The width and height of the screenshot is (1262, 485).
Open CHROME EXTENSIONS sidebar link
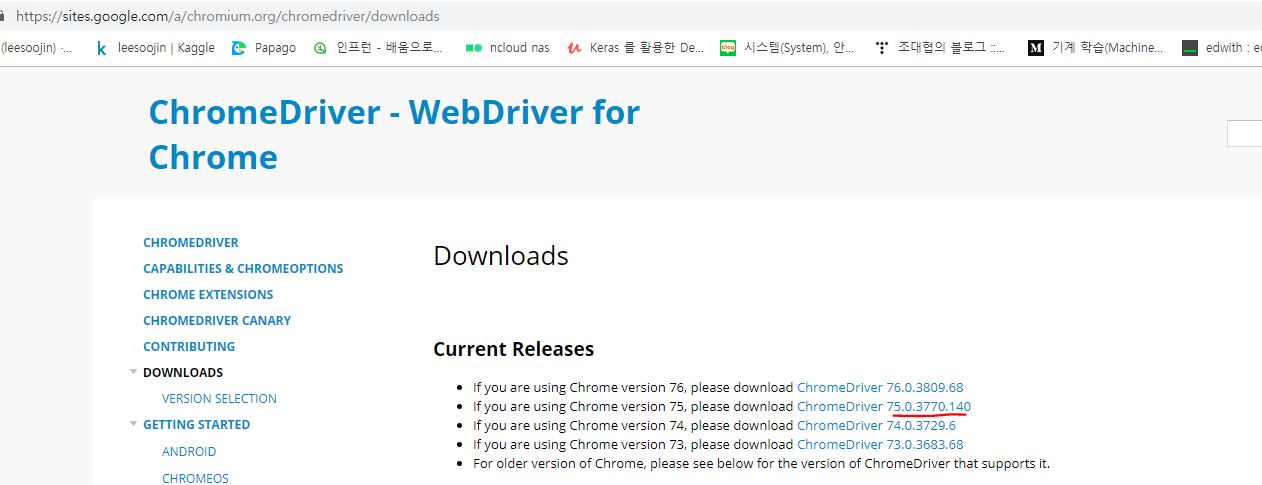pos(208,295)
